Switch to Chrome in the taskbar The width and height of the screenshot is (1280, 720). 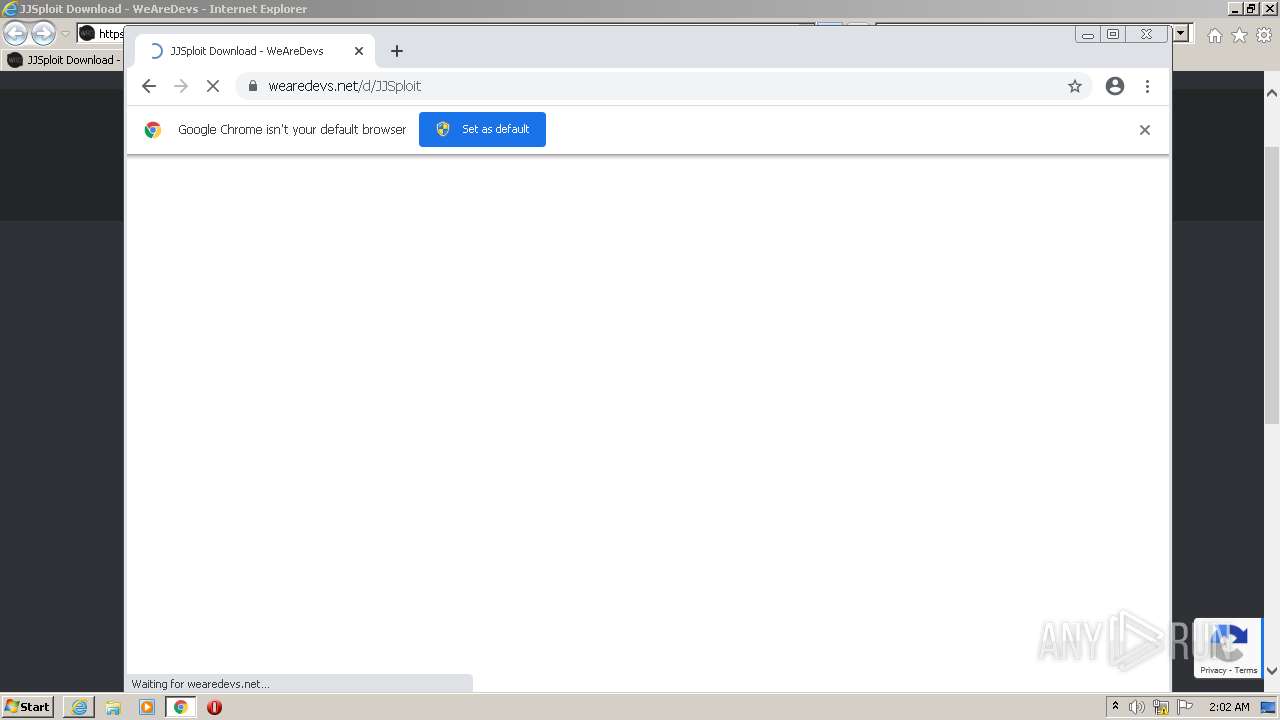181,707
